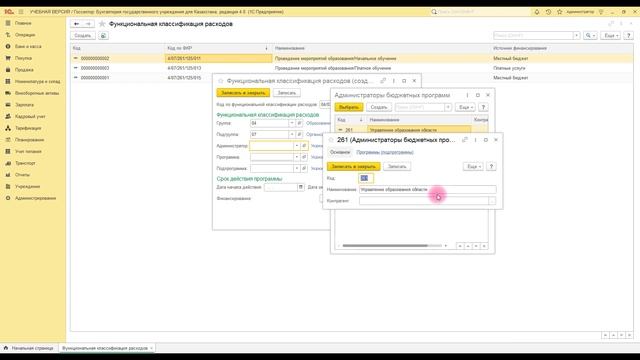The height and width of the screenshot is (360, 640).
Task: Click refresh icon next to main Создать
Action: pyautogui.click(x=103, y=36)
